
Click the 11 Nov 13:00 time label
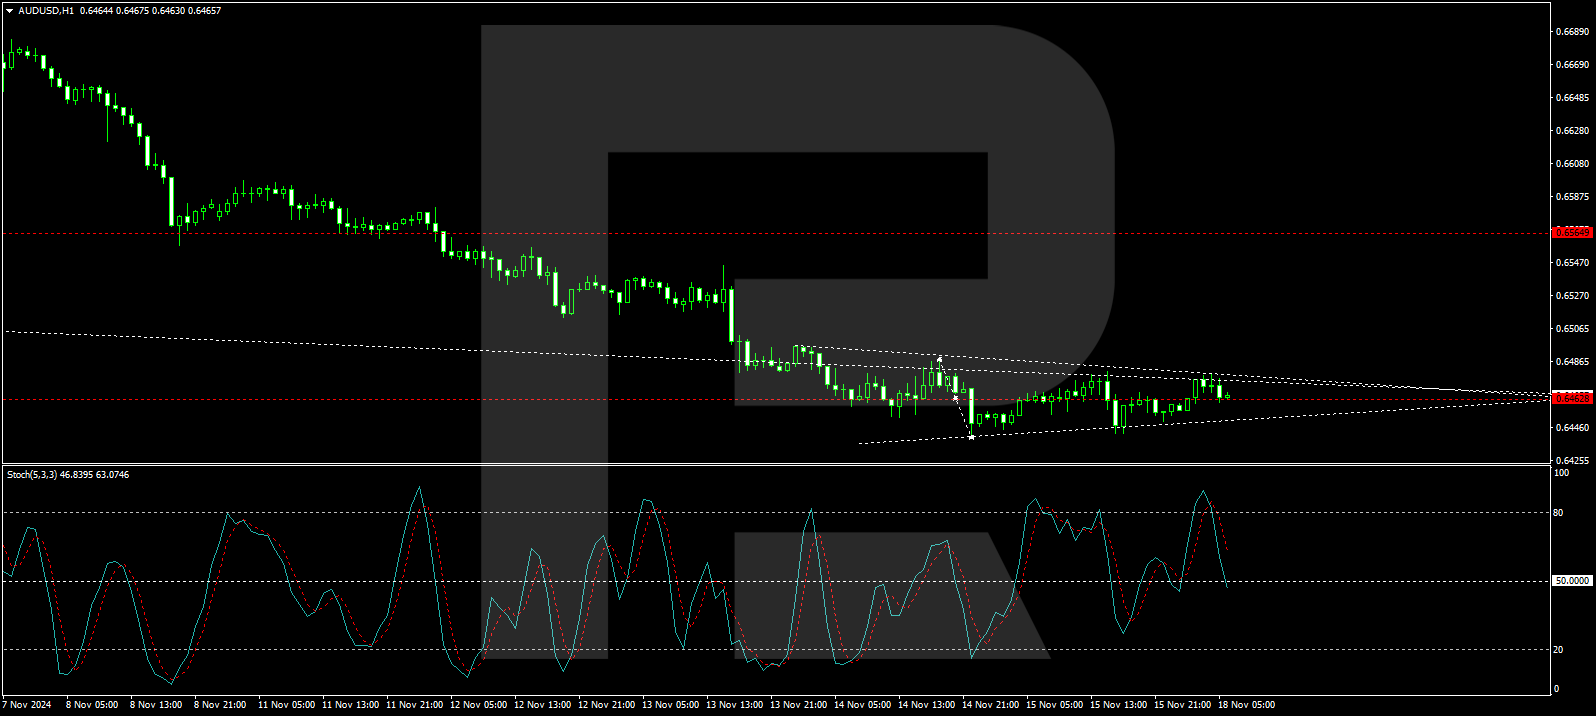click(351, 705)
